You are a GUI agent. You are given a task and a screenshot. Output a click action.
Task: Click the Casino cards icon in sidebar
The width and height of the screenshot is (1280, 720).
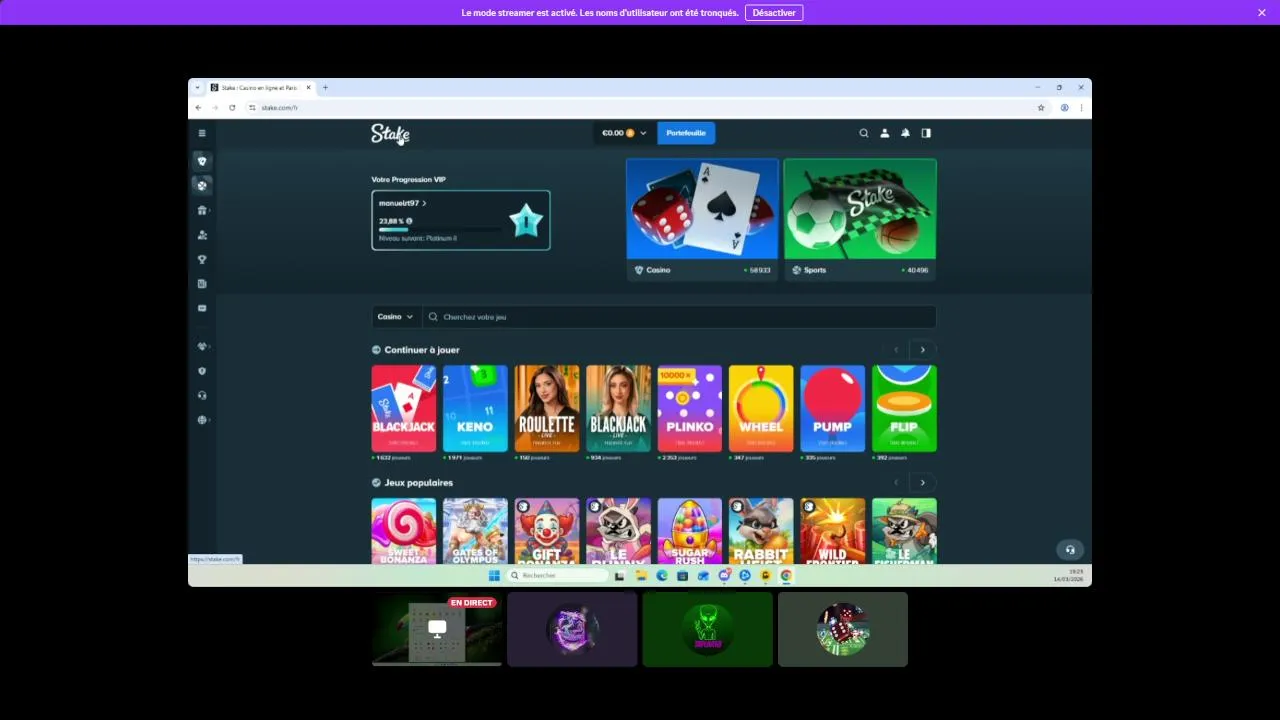click(x=202, y=161)
